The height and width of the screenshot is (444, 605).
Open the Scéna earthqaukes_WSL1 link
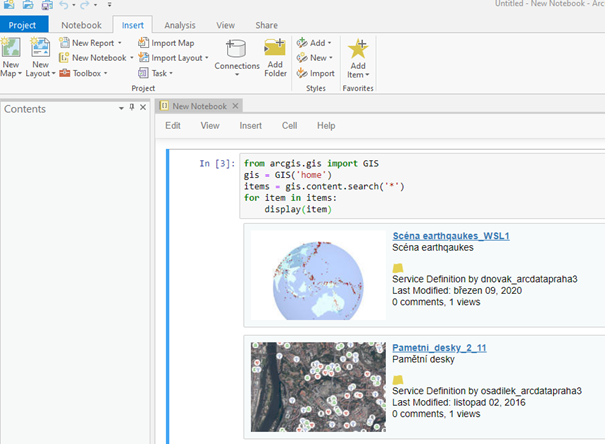pos(451,236)
